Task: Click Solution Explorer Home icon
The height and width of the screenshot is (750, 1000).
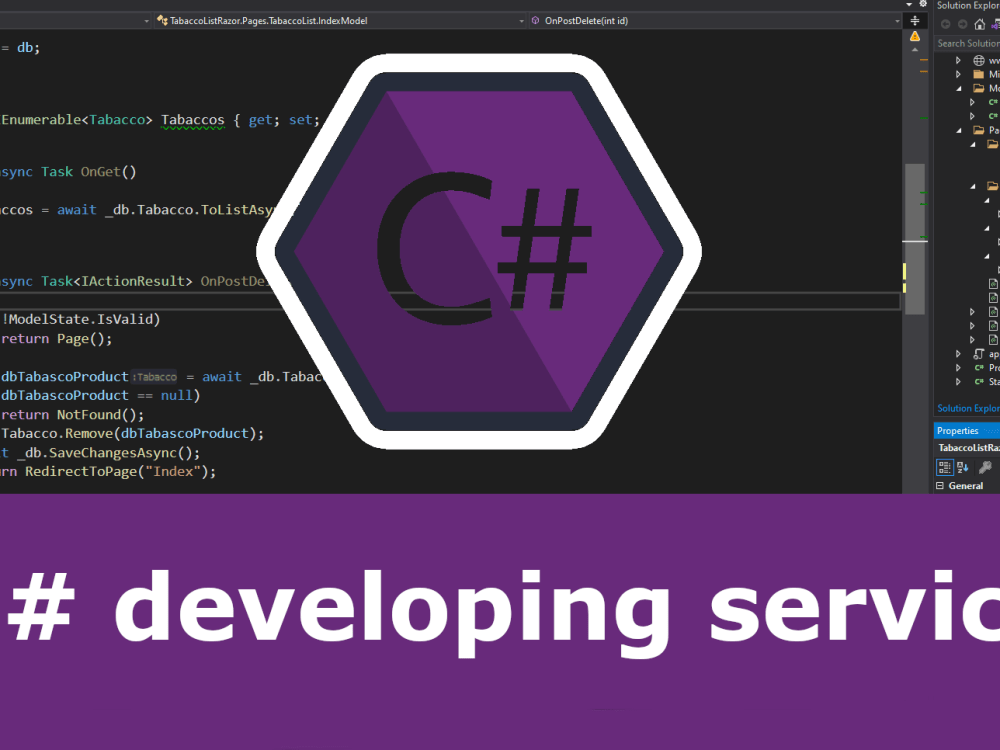Action: 980,24
